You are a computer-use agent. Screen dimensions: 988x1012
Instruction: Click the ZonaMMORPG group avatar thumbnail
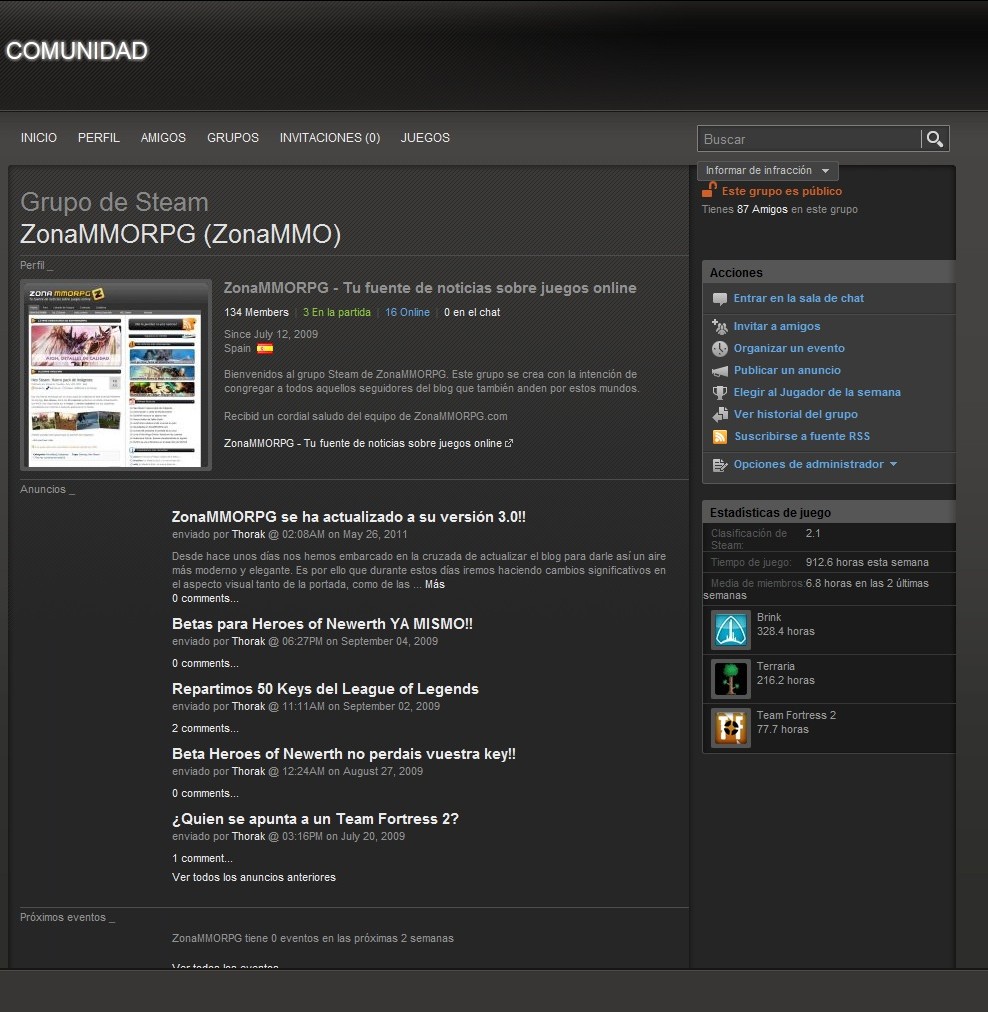tap(116, 375)
